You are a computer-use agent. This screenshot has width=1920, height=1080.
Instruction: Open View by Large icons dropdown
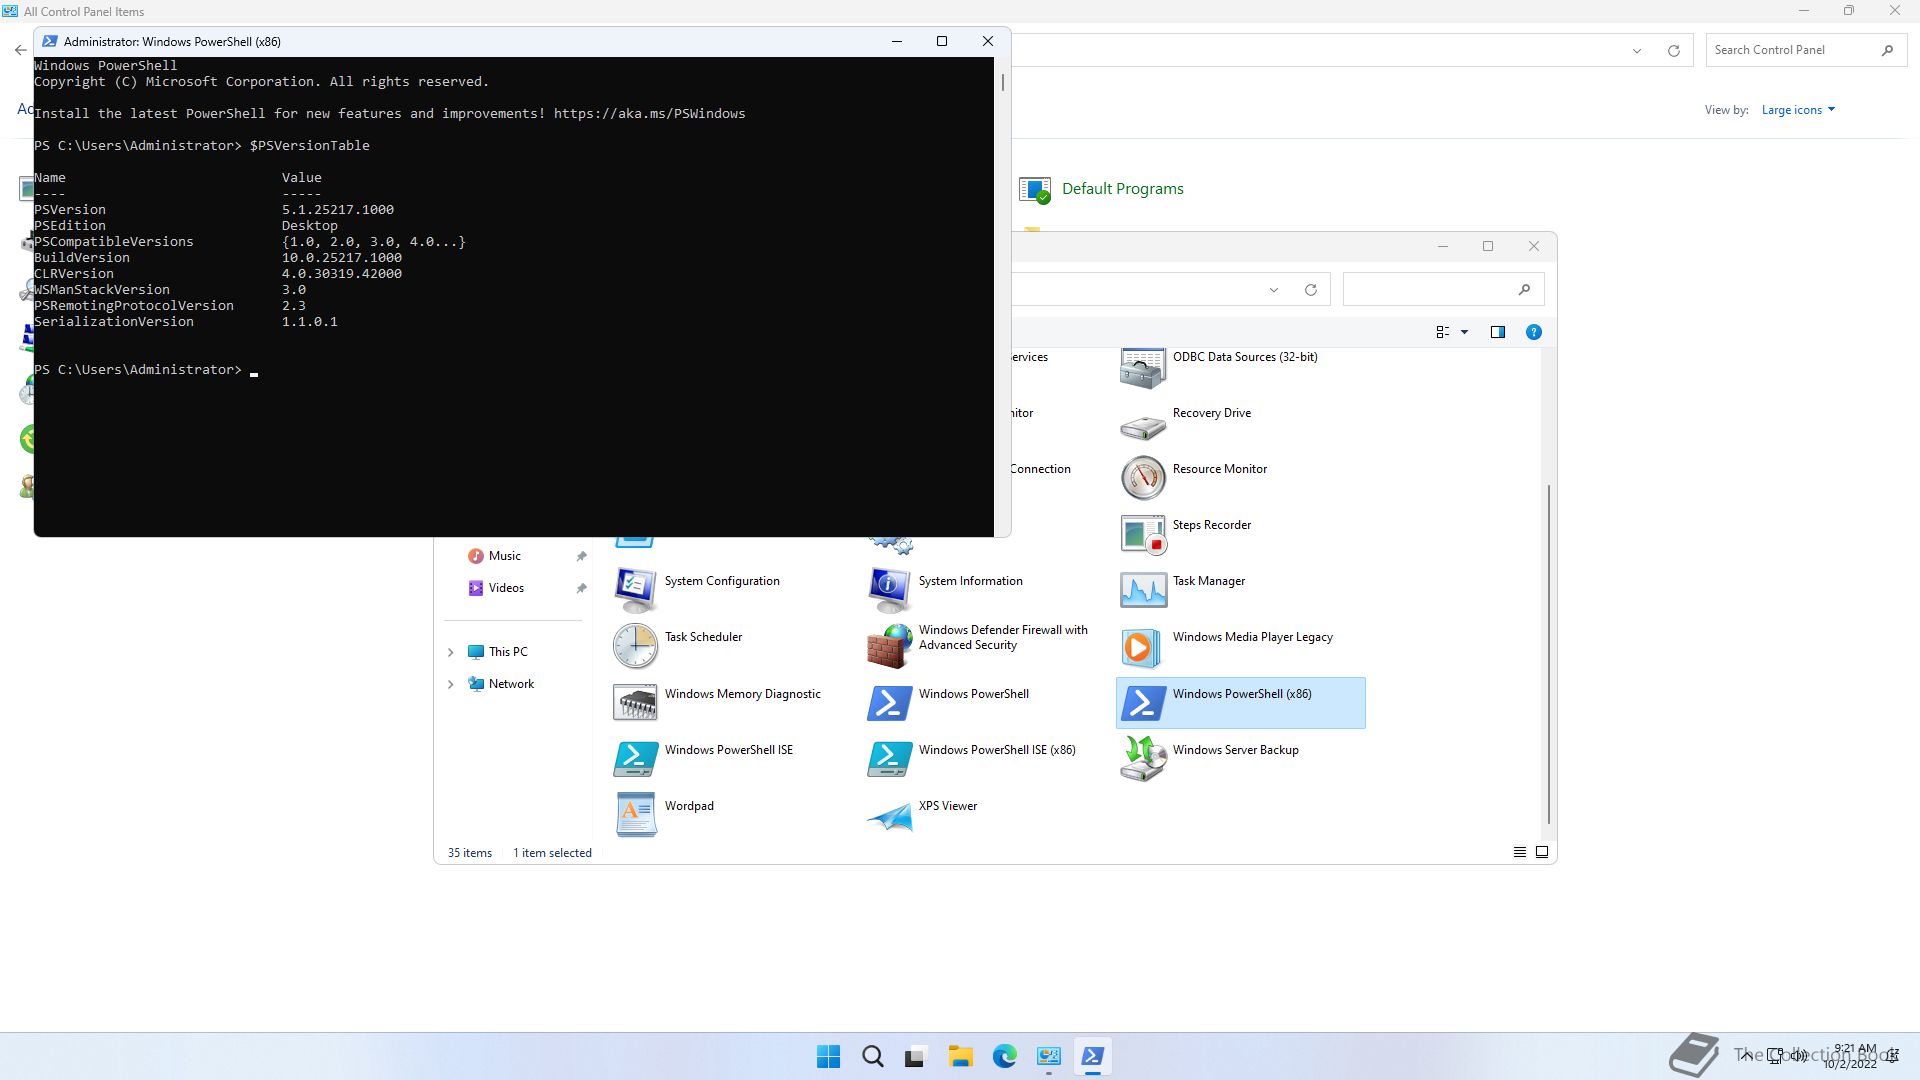(1798, 110)
